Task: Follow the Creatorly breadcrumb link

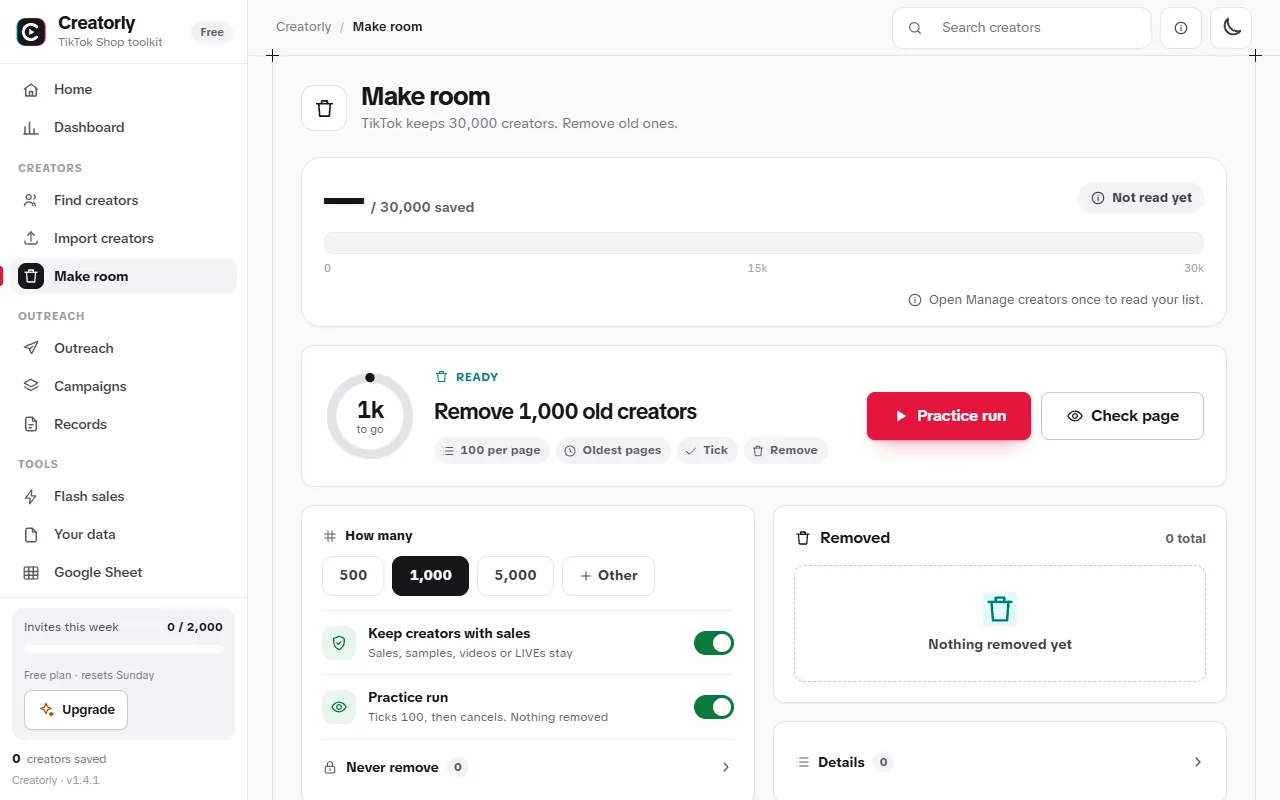Action: (x=304, y=27)
